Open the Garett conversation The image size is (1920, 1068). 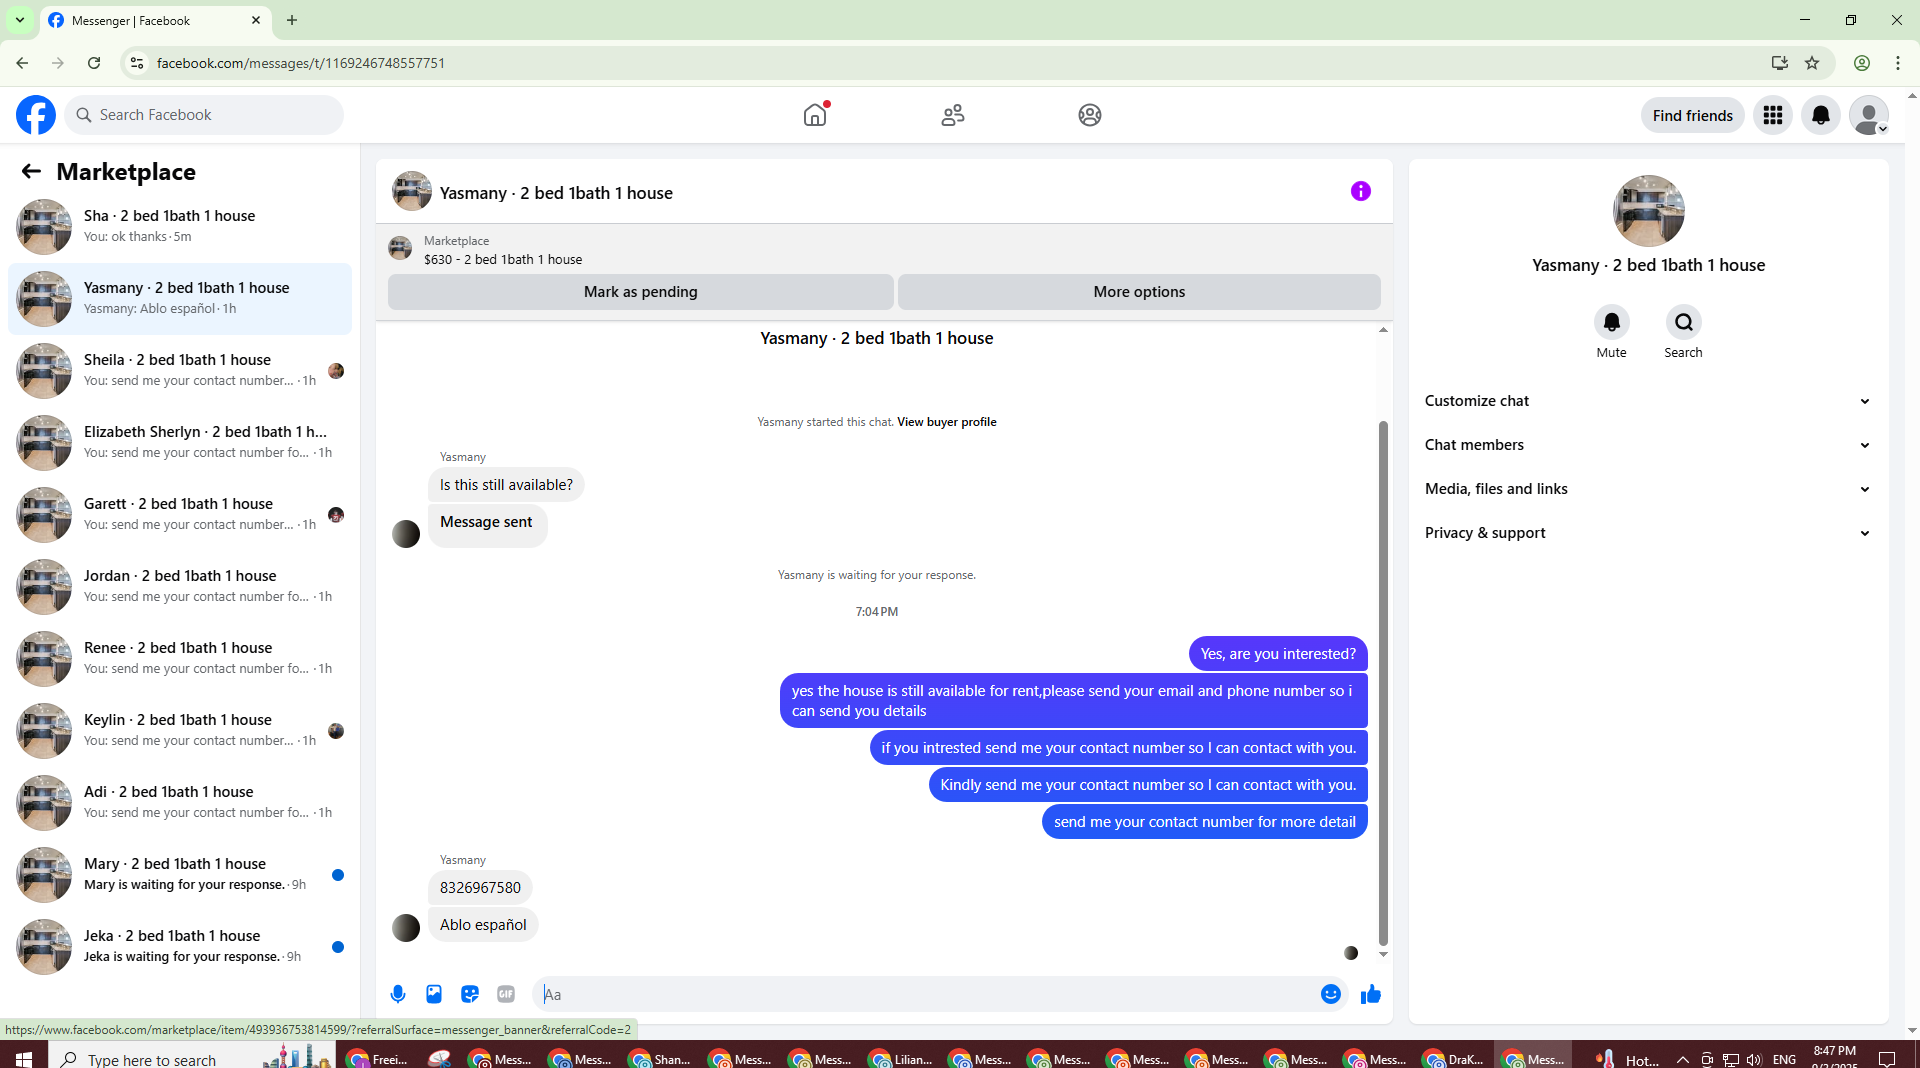(x=180, y=514)
